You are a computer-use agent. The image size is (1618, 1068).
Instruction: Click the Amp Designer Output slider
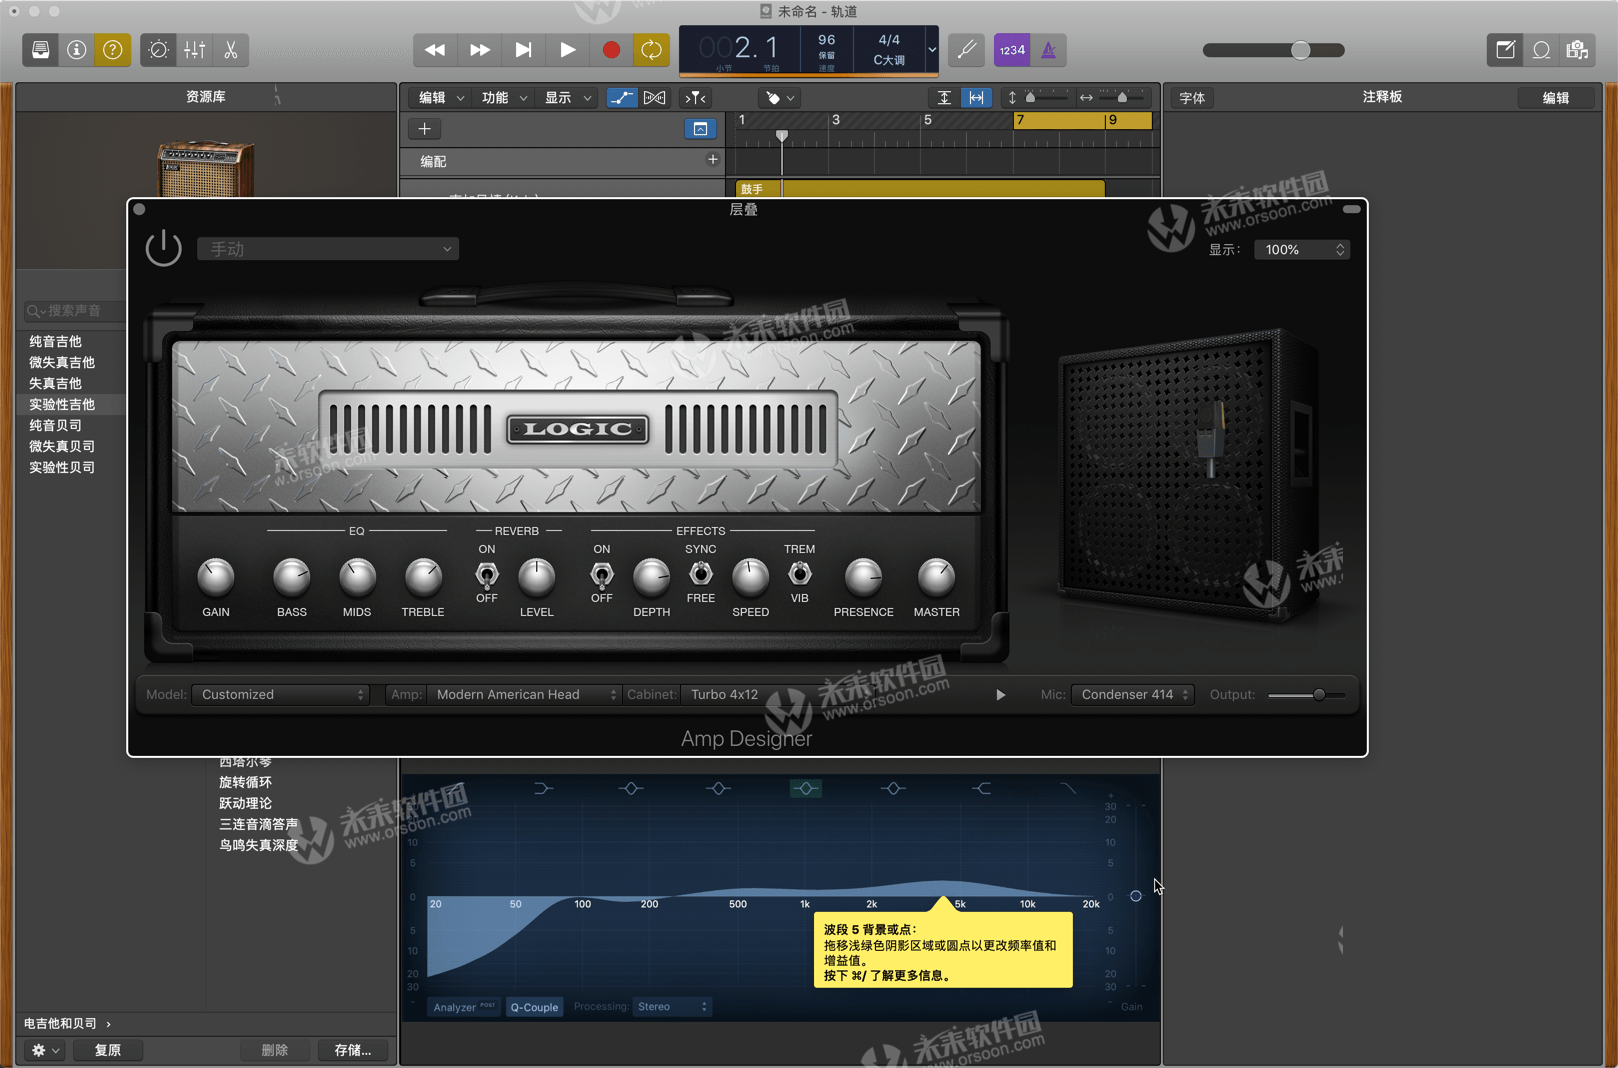(x=1307, y=695)
